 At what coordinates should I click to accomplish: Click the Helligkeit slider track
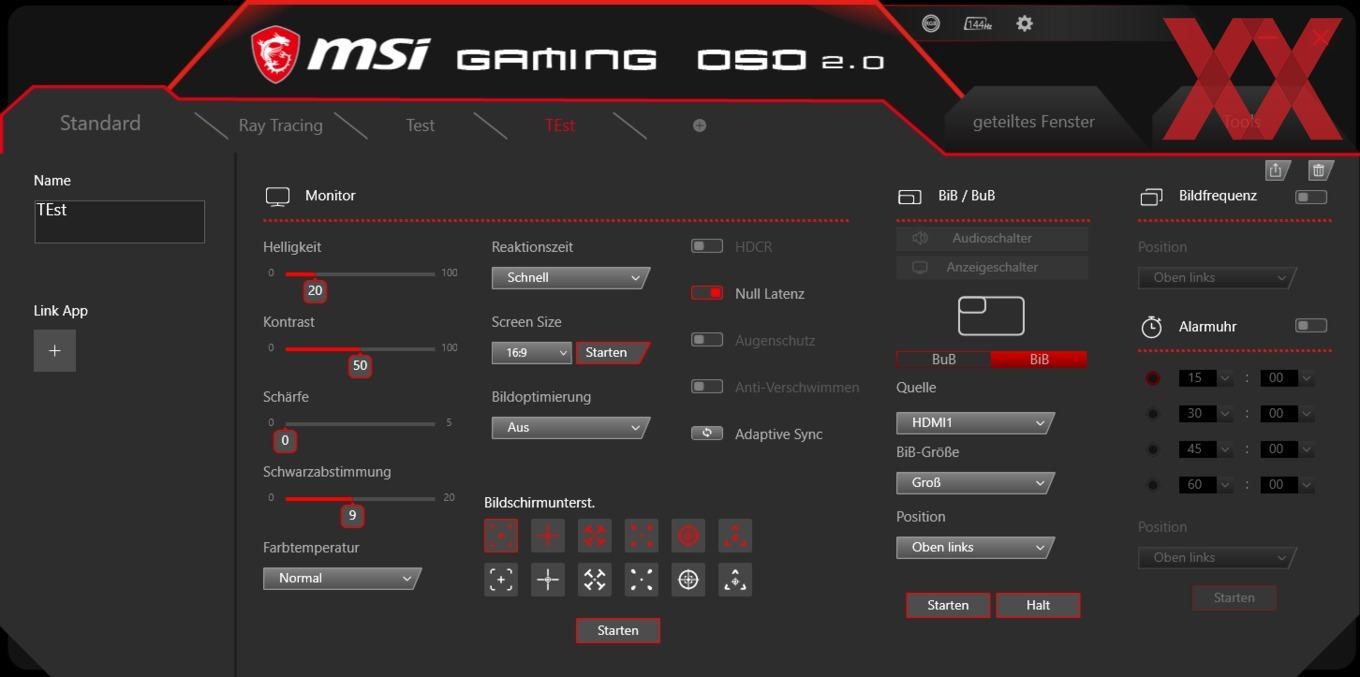click(360, 274)
